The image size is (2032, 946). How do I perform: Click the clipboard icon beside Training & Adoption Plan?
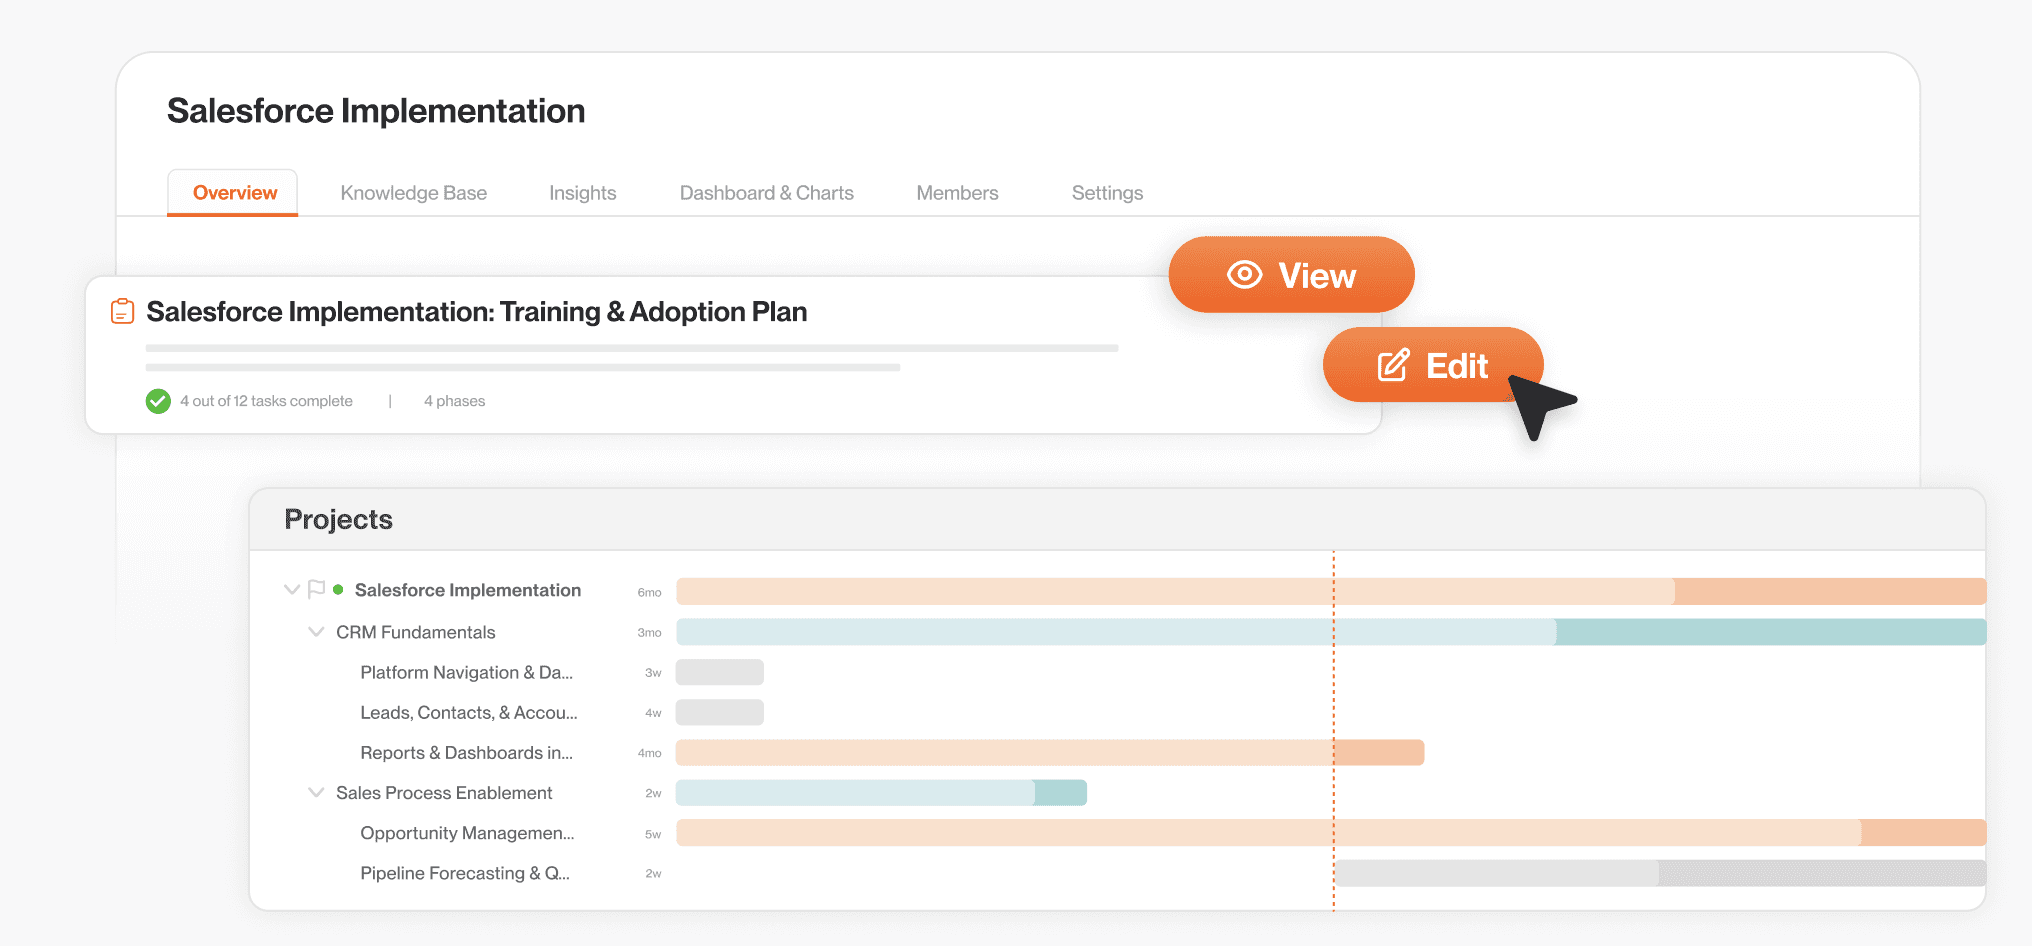coord(122,311)
